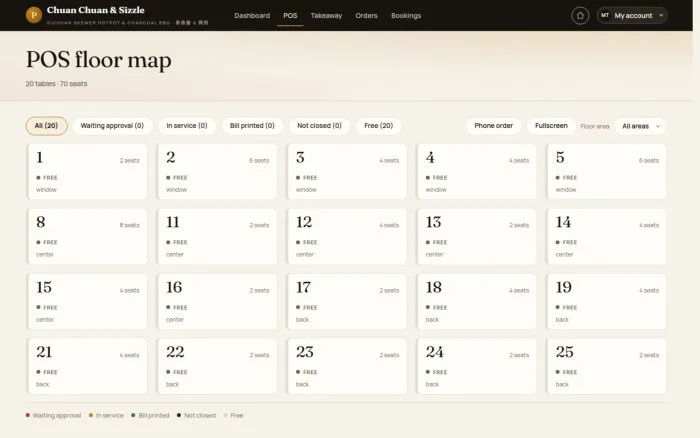This screenshot has height=438, width=700.
Task: Open table 18 card
Action: coord(476,301)
